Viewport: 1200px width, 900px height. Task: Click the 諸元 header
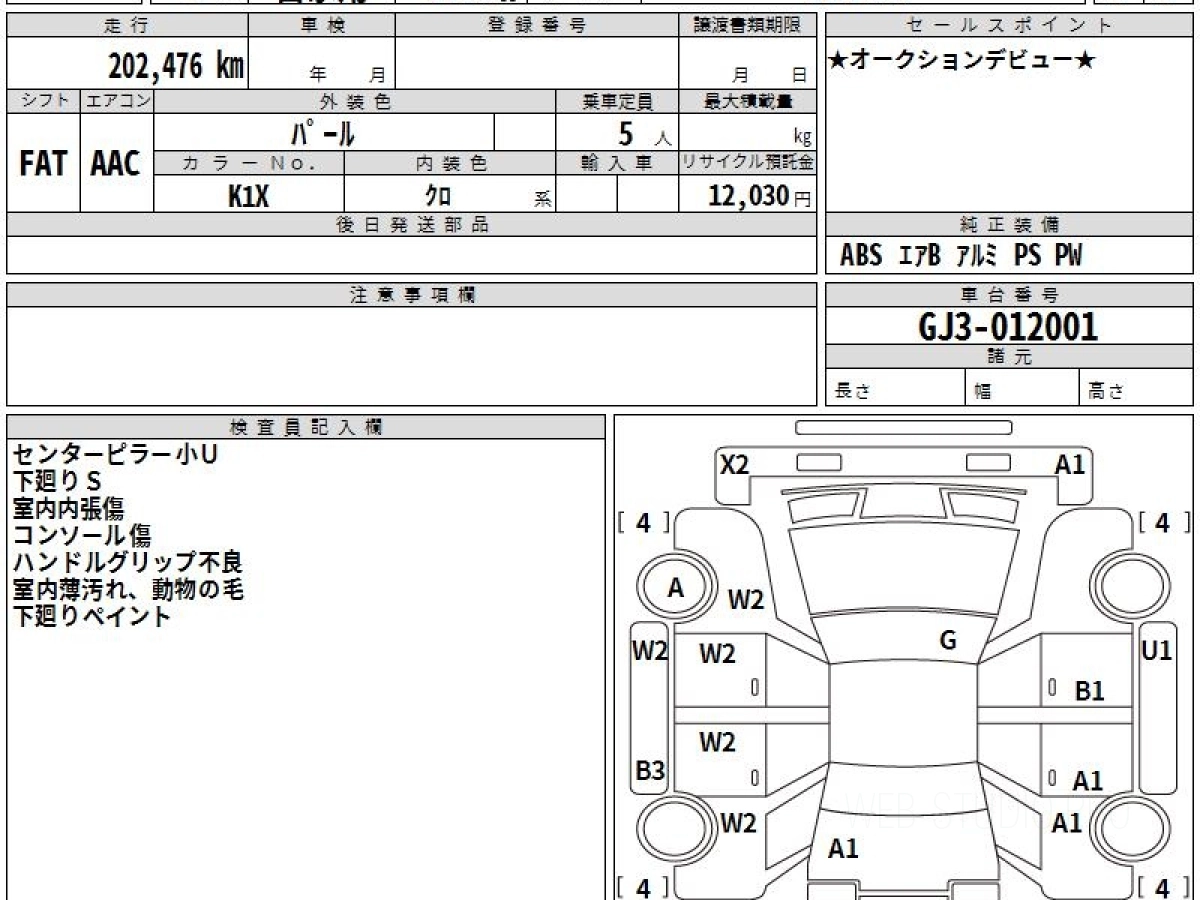[1010, 357]
